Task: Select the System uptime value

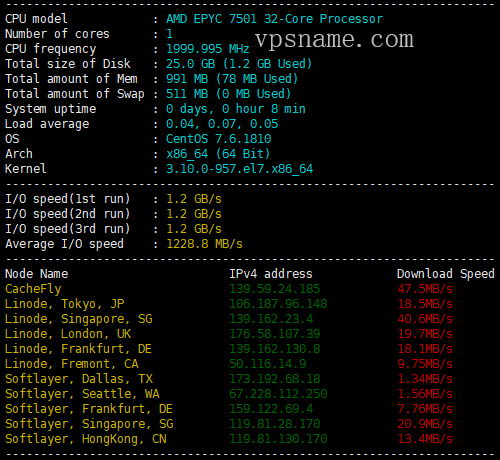Action: point(236,109)
